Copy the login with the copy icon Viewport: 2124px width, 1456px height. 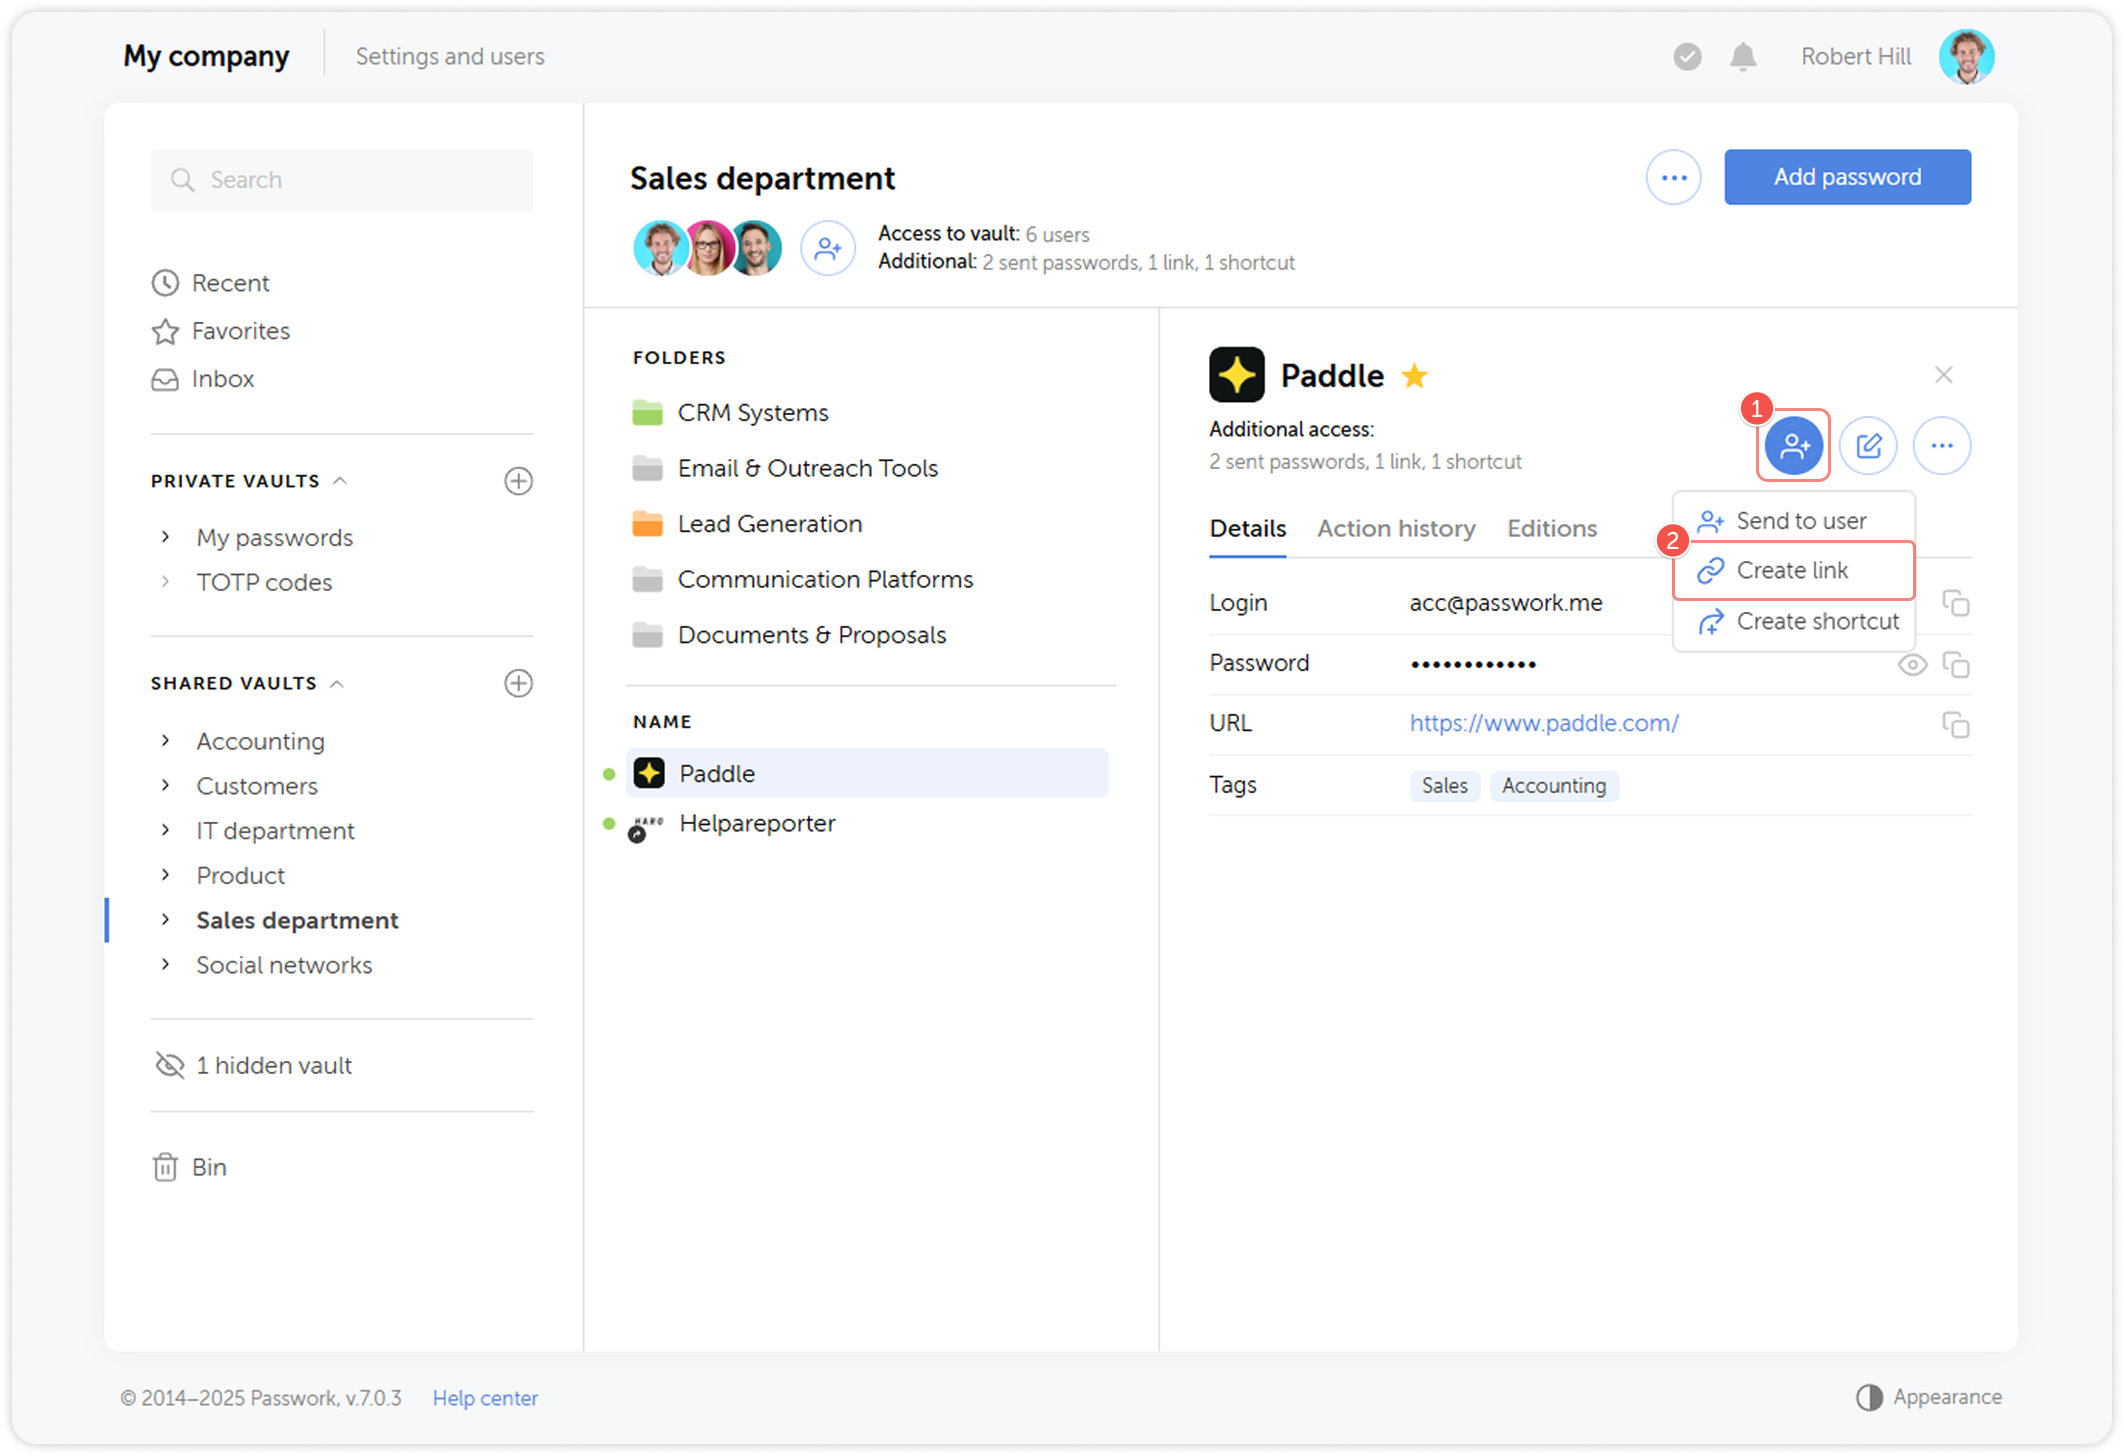(x=1956, y=603)
